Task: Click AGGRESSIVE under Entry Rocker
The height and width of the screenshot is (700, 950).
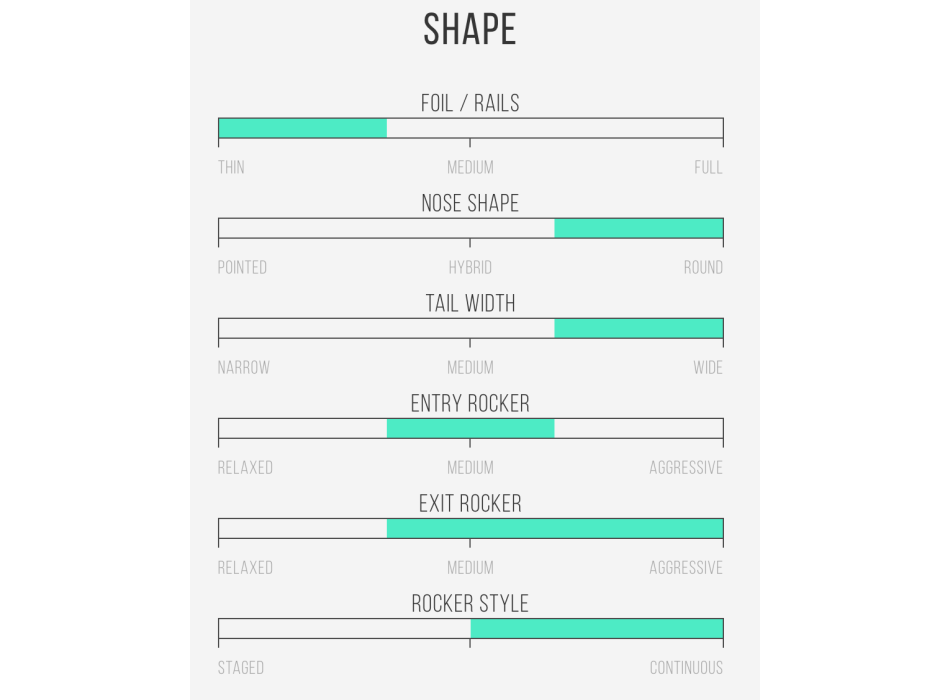Action: tap(686, 467)
